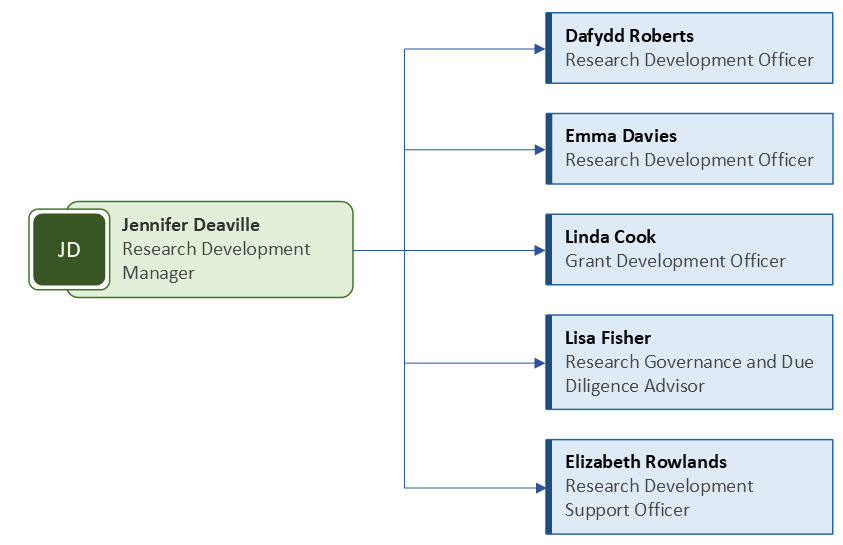Viewport: 843px width, 545px height.
Task: Click Dafydd Roberts's Research Development Officer title
Action: tap(689, 60)
